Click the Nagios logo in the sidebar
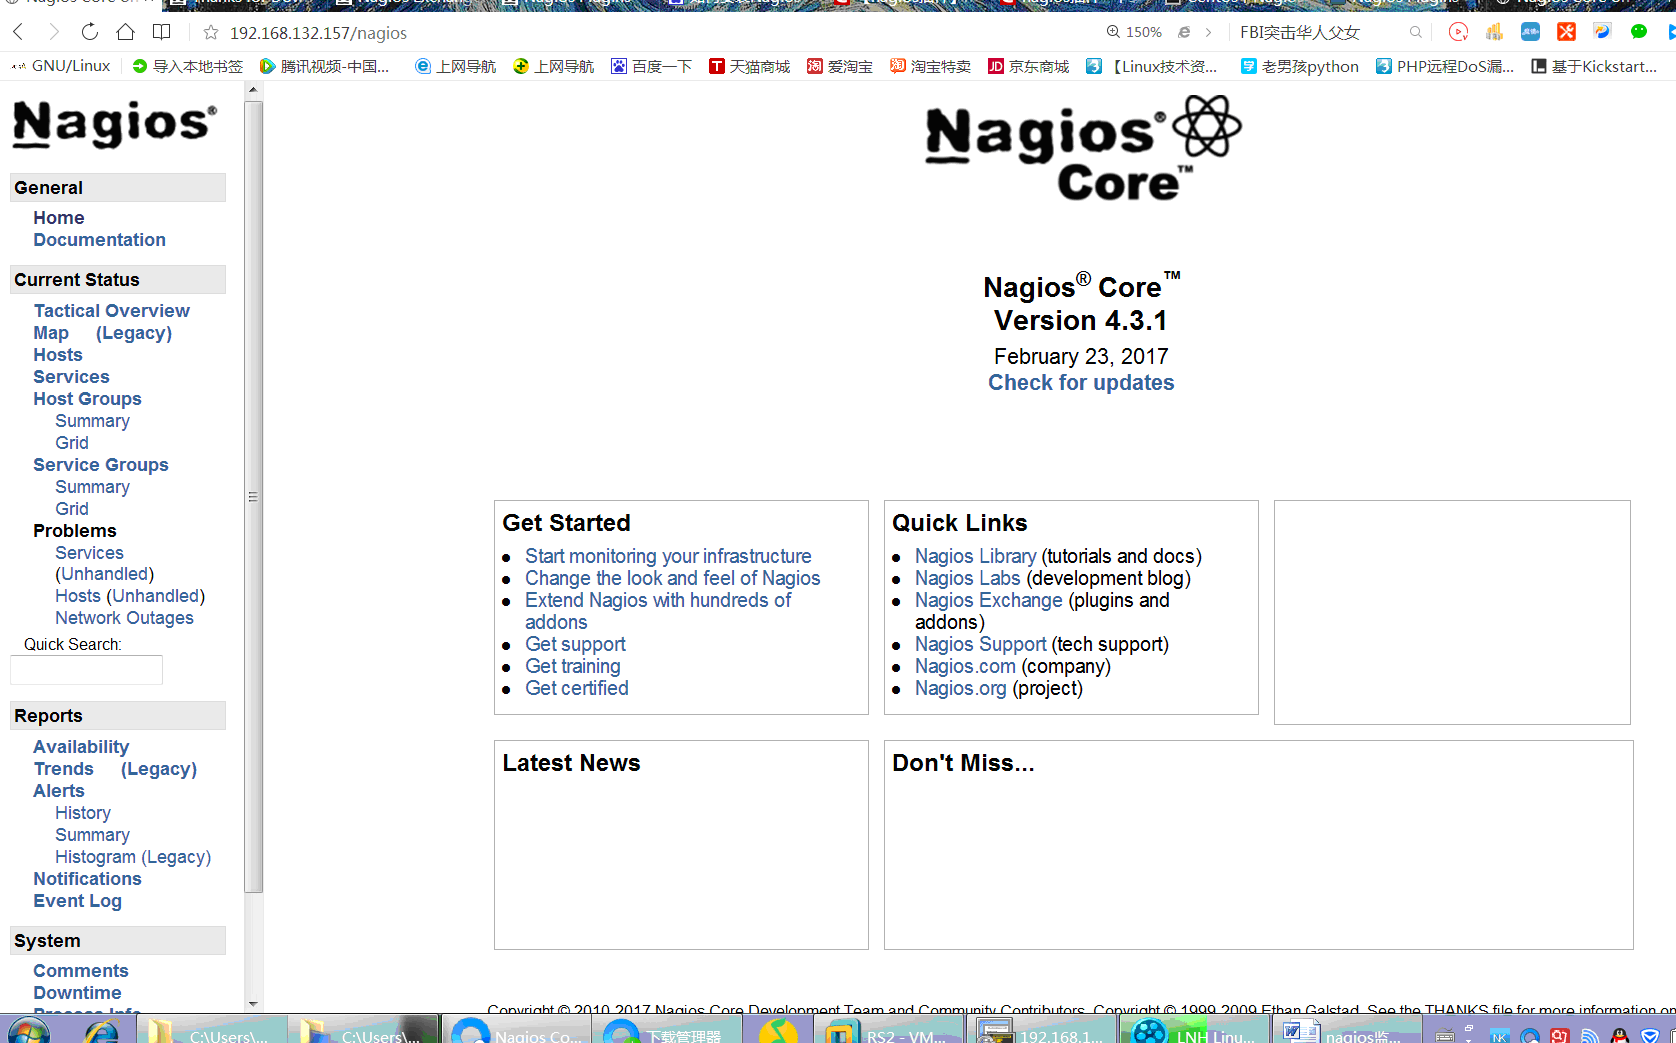The image size is (1676, 1043). [x=115, y=124]
